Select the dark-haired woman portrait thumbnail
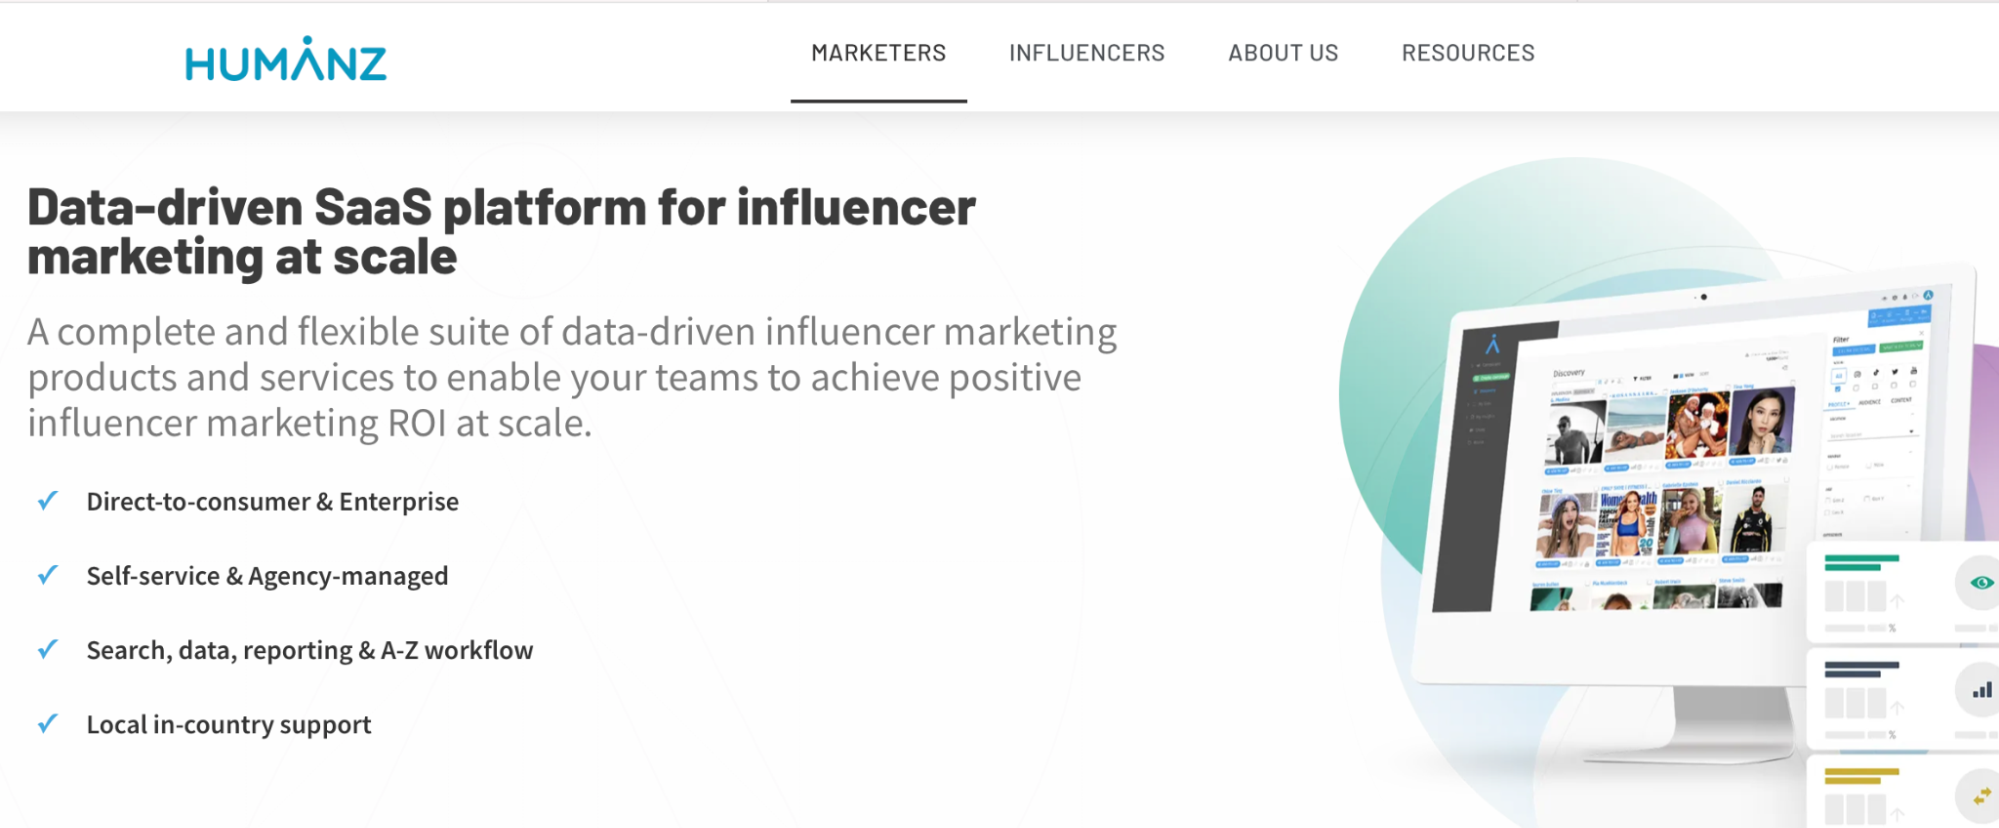Viewport: 1999px width, 828px height. click(1762, 421)
